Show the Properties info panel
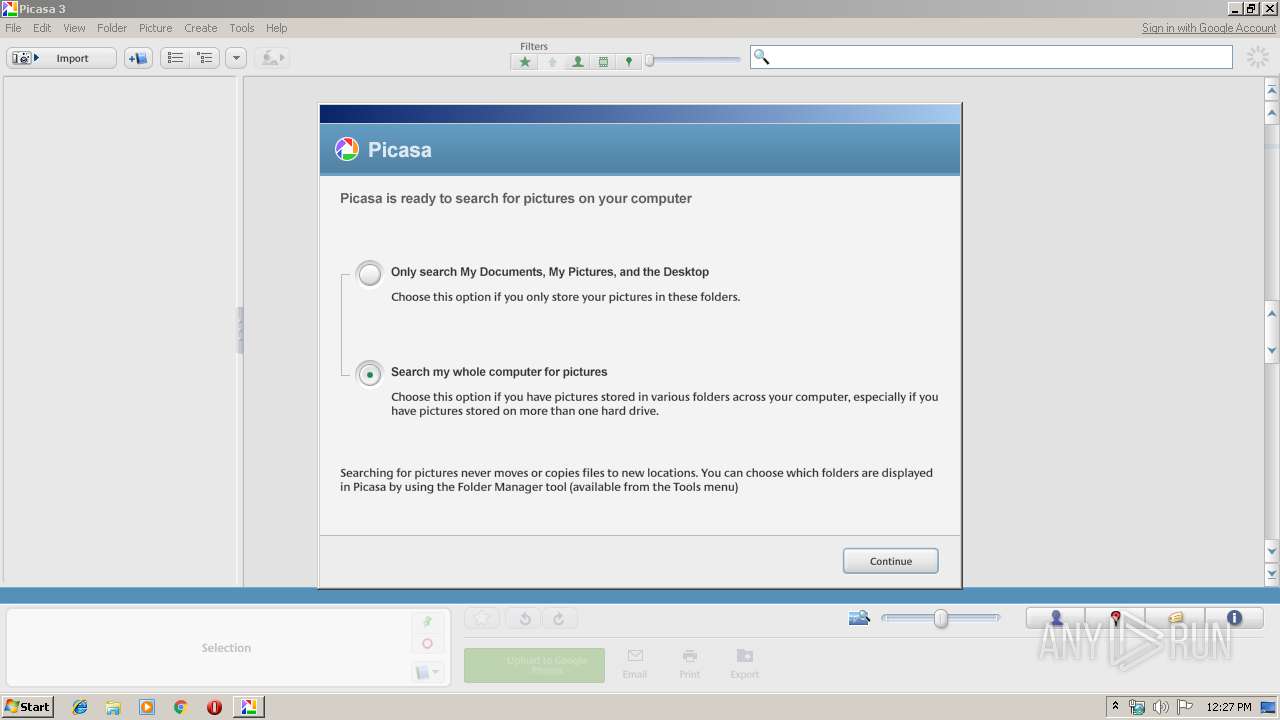Image resolution: width=1280 pixels, height=720 pixels. (1234, 619)
